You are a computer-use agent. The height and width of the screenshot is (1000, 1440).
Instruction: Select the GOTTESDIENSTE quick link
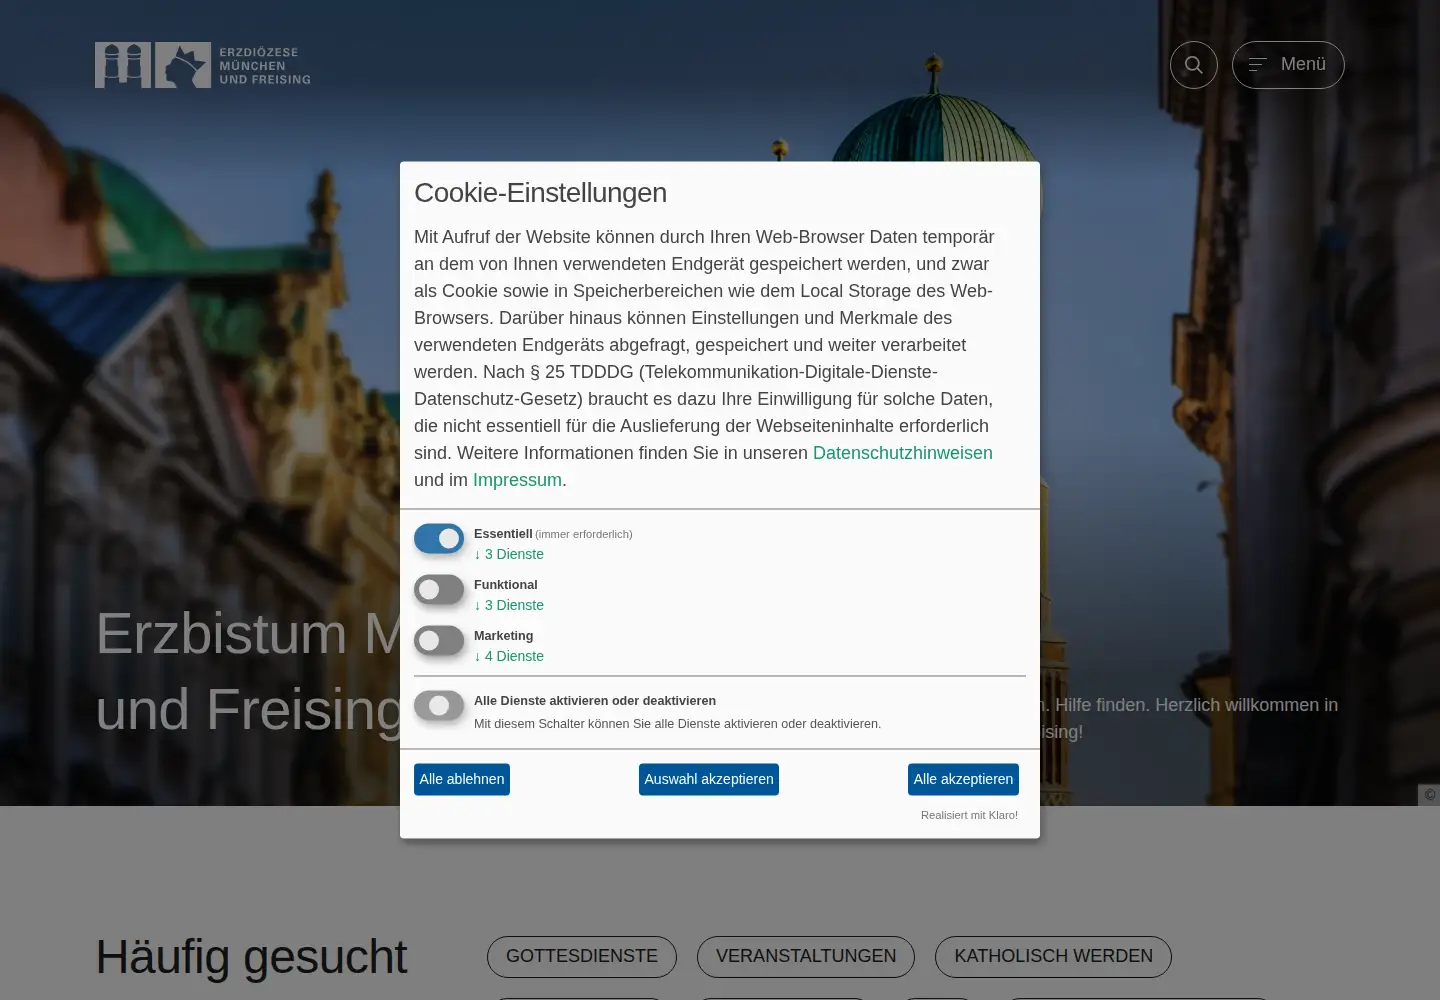click(x=582, y=956)
